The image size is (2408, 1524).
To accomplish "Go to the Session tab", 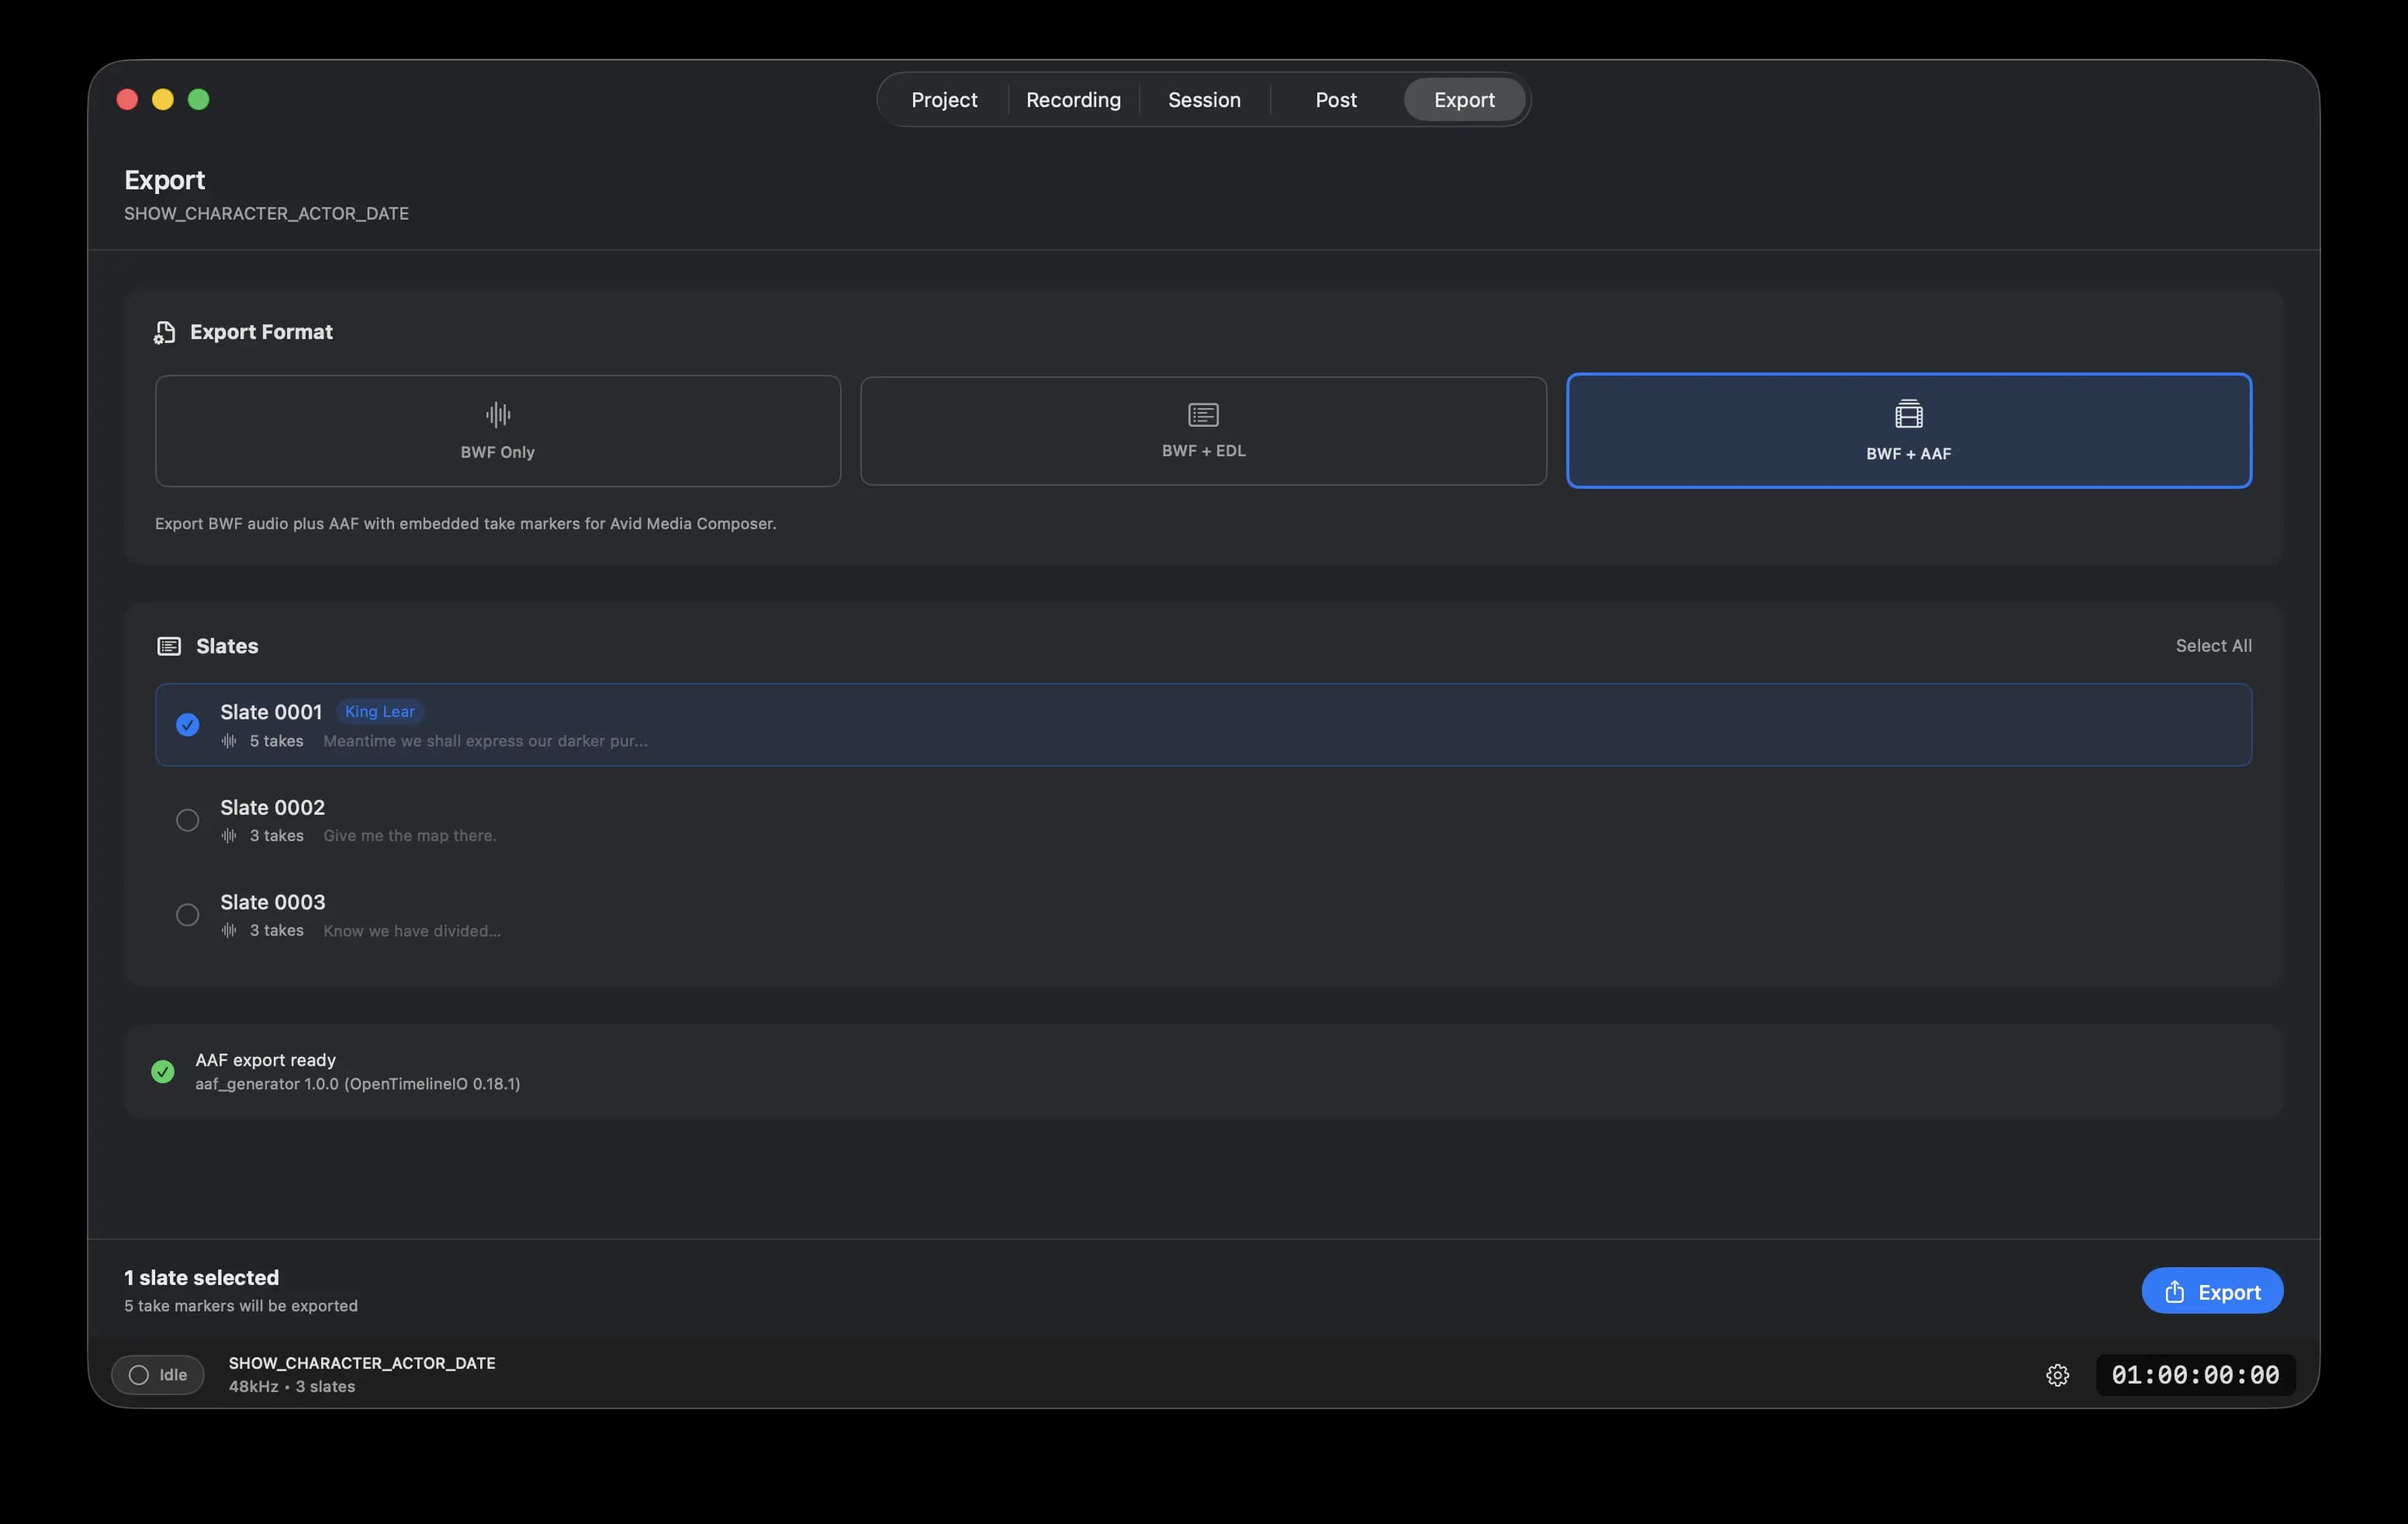I will (1204, 100).
